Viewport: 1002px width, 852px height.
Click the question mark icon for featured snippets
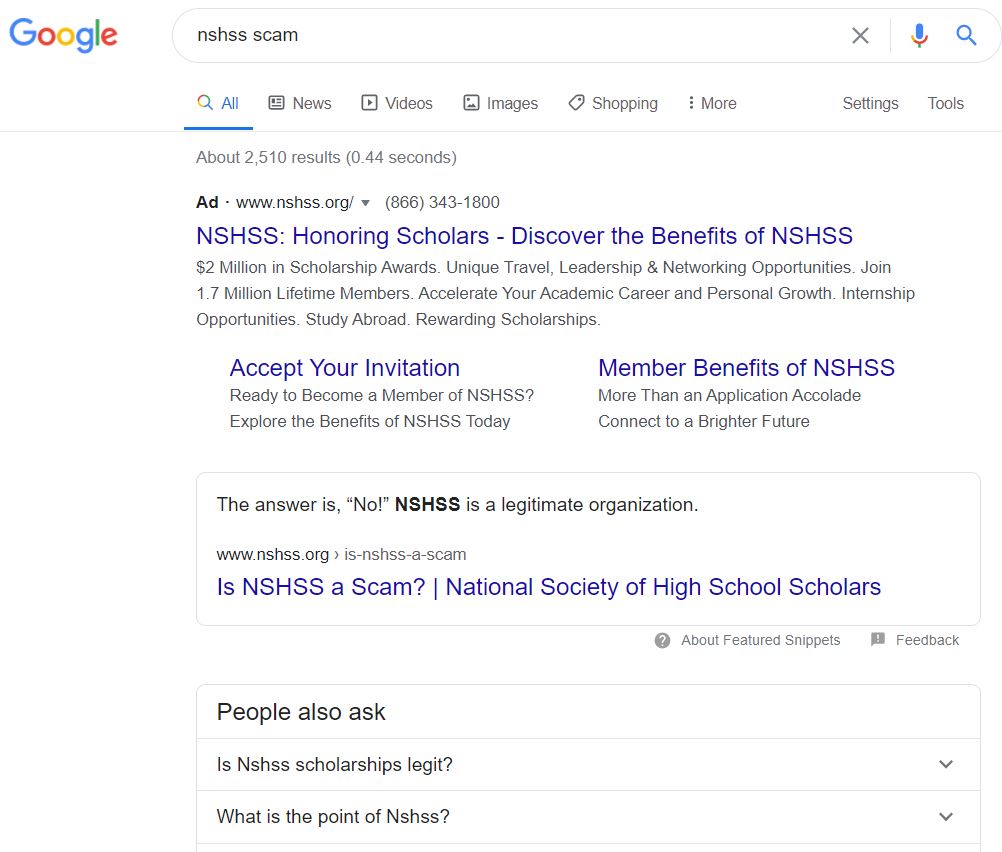(663, 640)
